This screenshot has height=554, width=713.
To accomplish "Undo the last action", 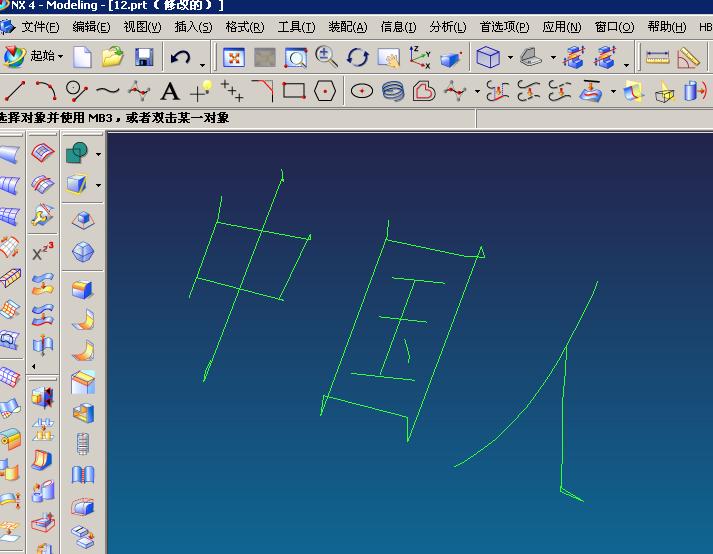I will pos(181,57).
